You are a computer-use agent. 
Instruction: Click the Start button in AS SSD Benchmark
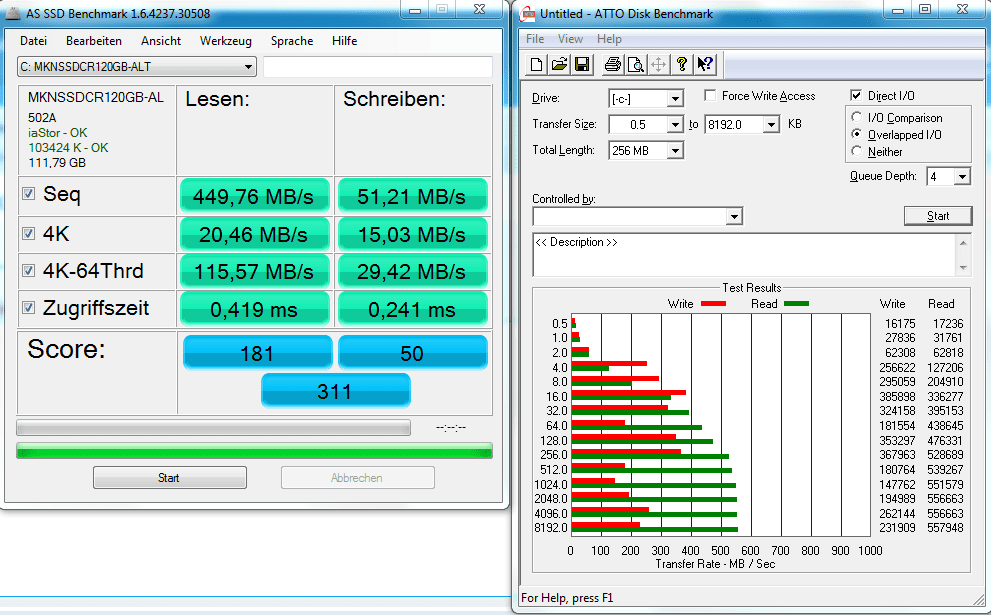(169, 478)
